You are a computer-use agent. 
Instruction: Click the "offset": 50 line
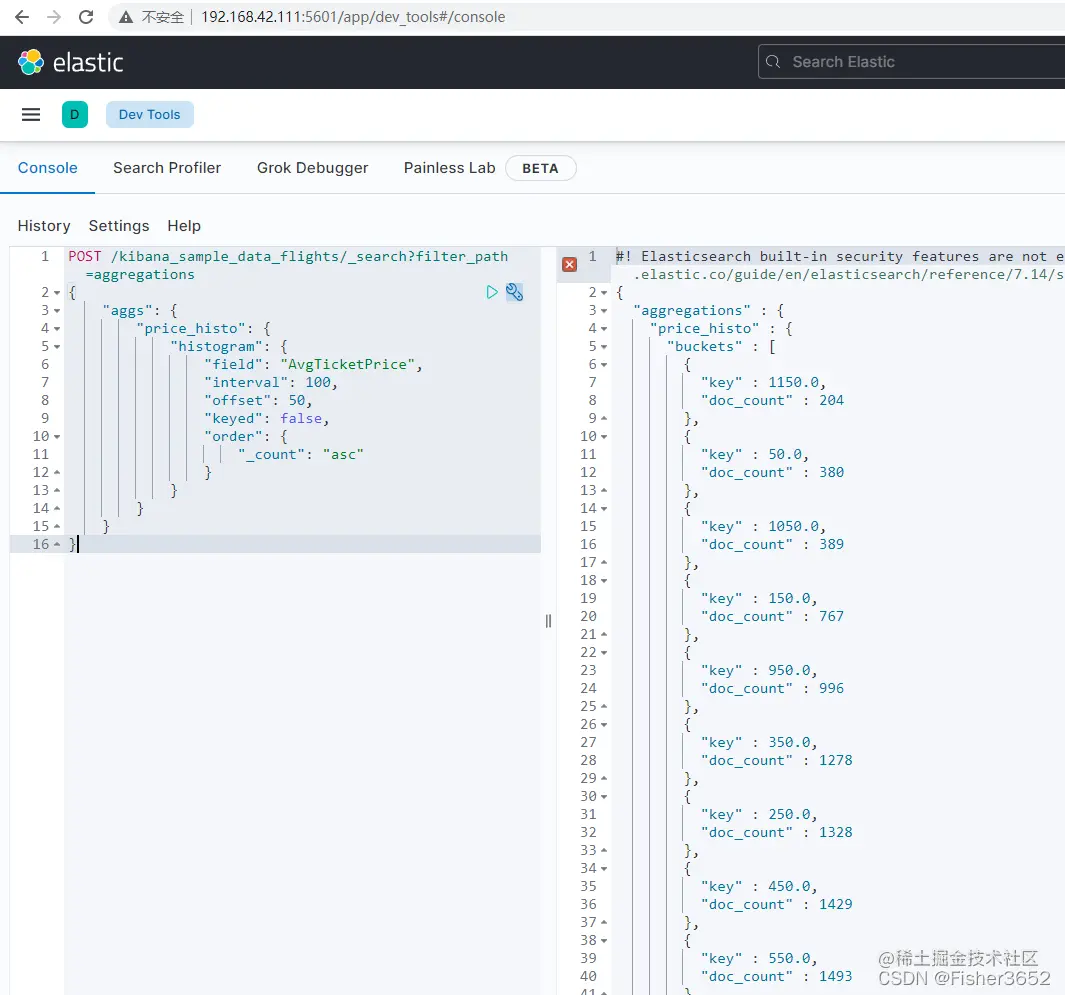(x=257, y=401)
